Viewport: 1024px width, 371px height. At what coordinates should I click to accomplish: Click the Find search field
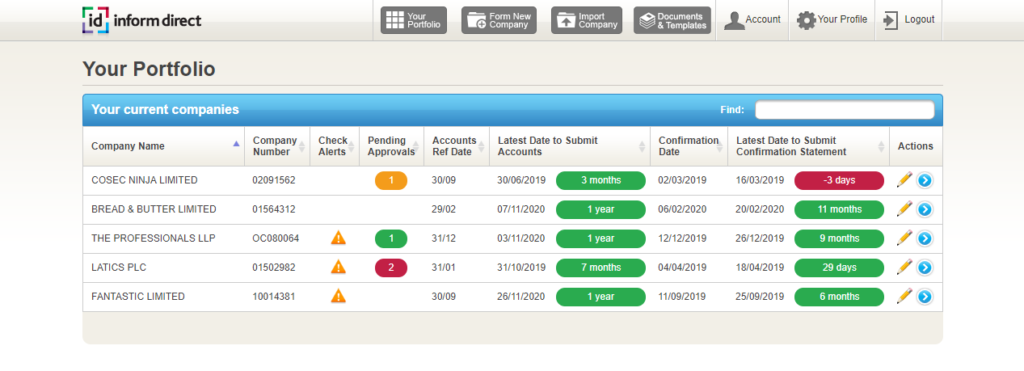coord(844,110)
